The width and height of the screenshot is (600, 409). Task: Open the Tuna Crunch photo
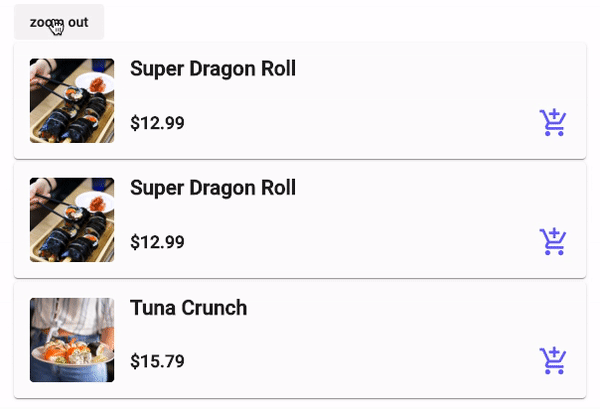point(72,339)
